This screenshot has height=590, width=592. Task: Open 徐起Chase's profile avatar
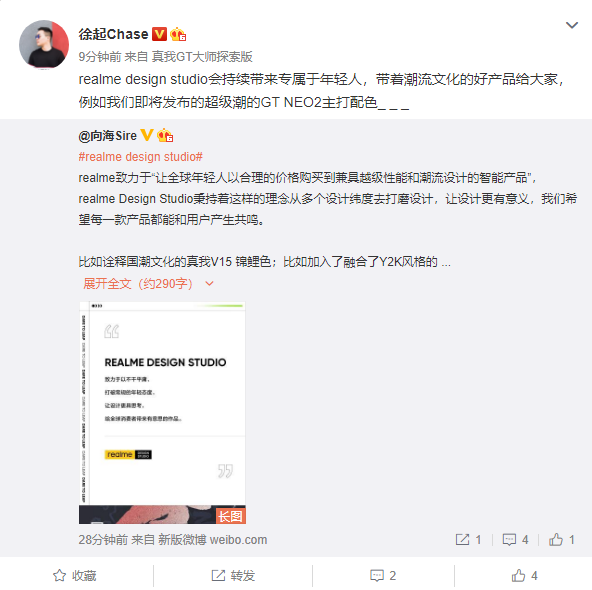pos(44,45)
